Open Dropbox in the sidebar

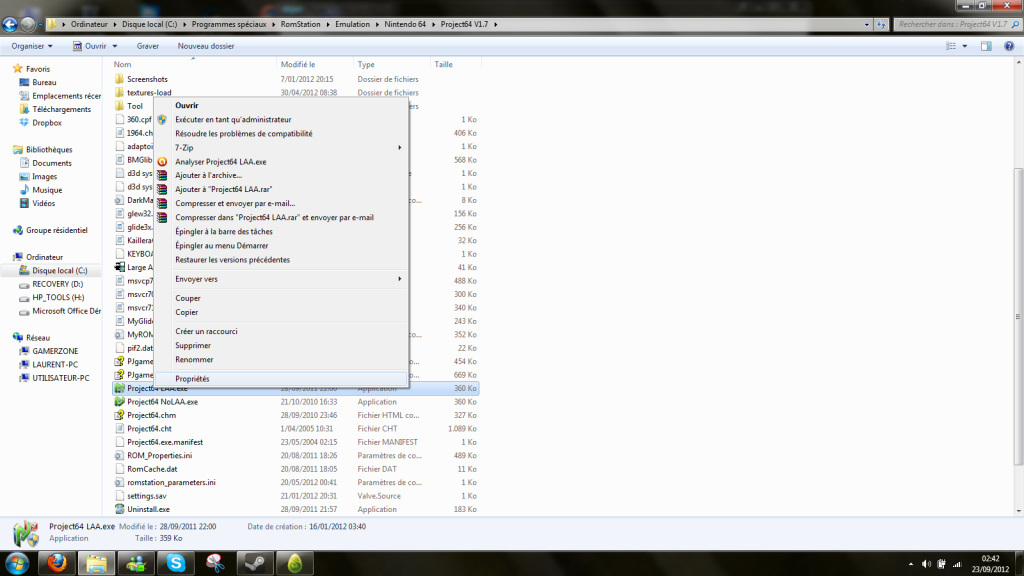click(x=46, y=123)
